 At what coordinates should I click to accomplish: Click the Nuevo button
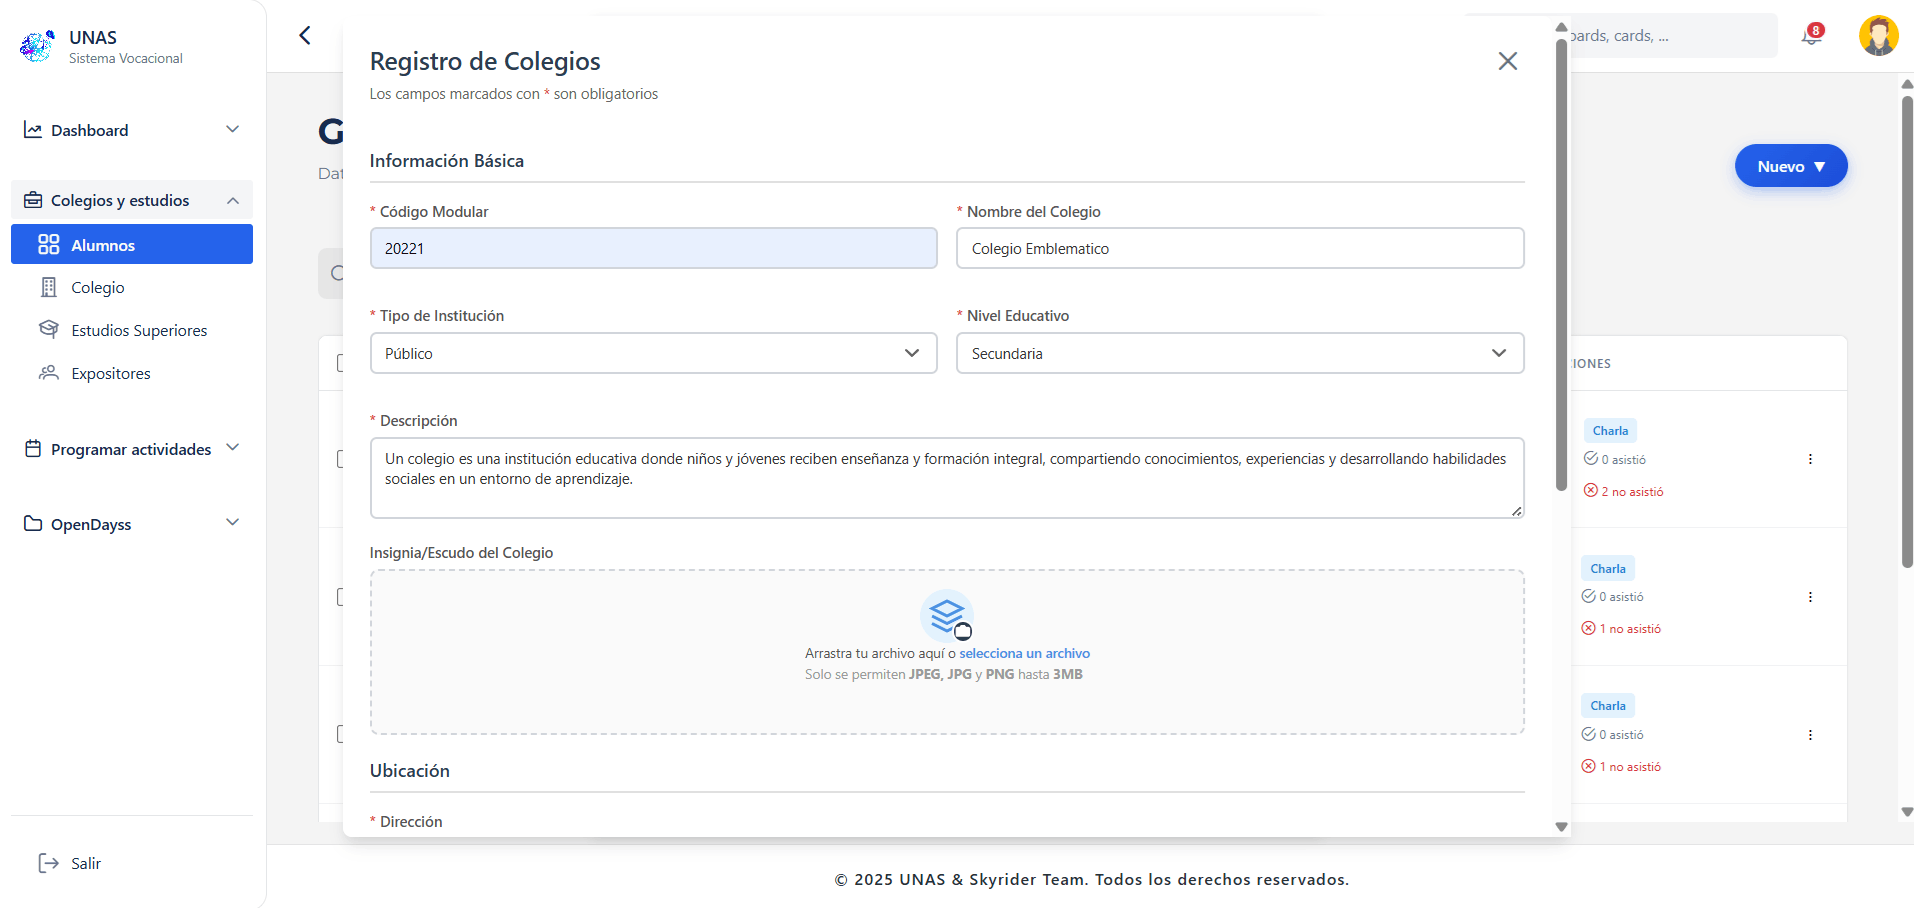1790,166
